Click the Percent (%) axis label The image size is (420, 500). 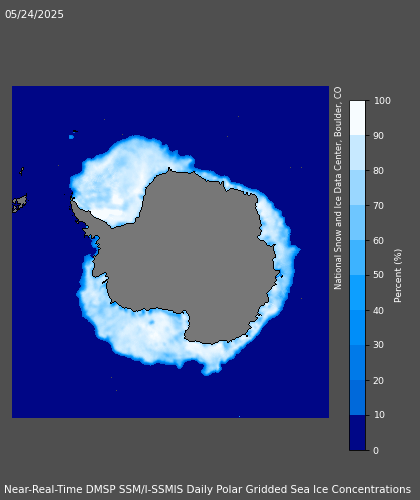pos(398,276)
